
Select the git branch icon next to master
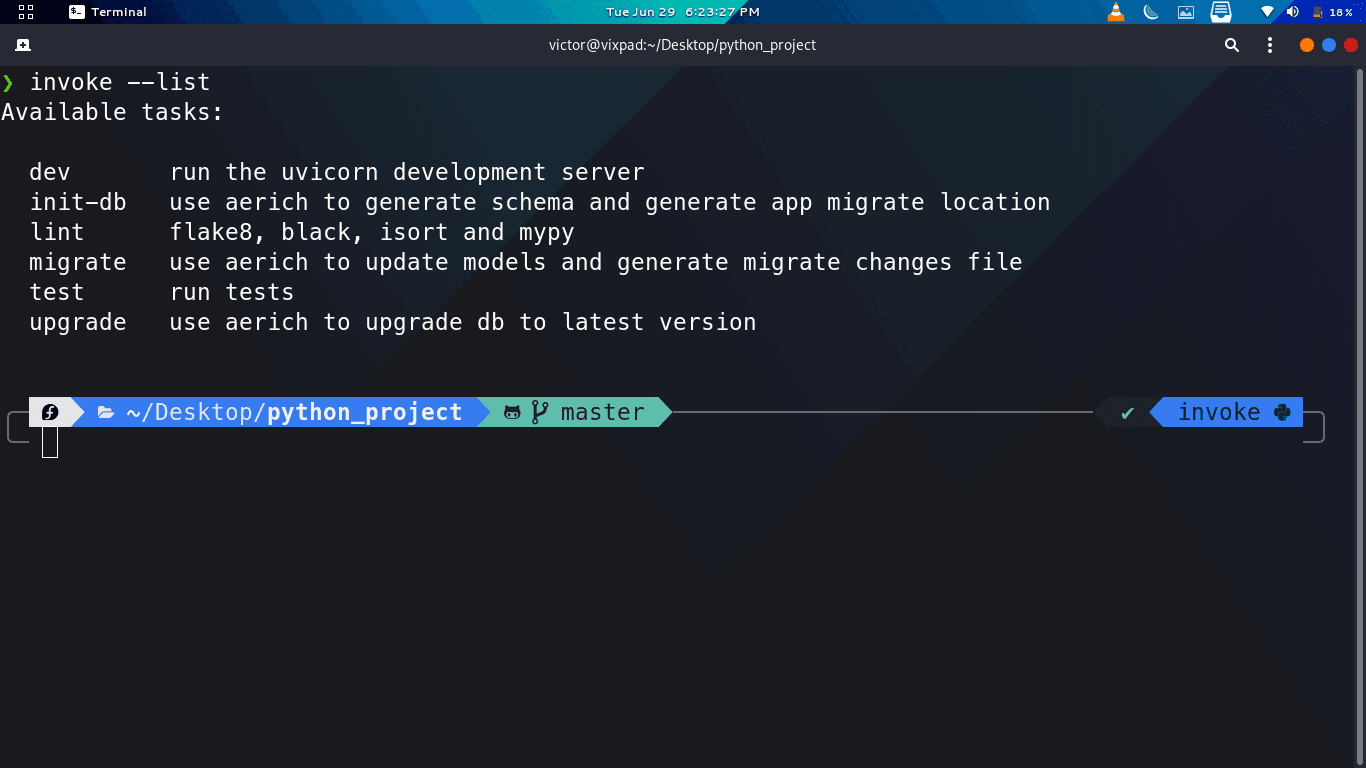pyautogui.click(x=539, y=411)
